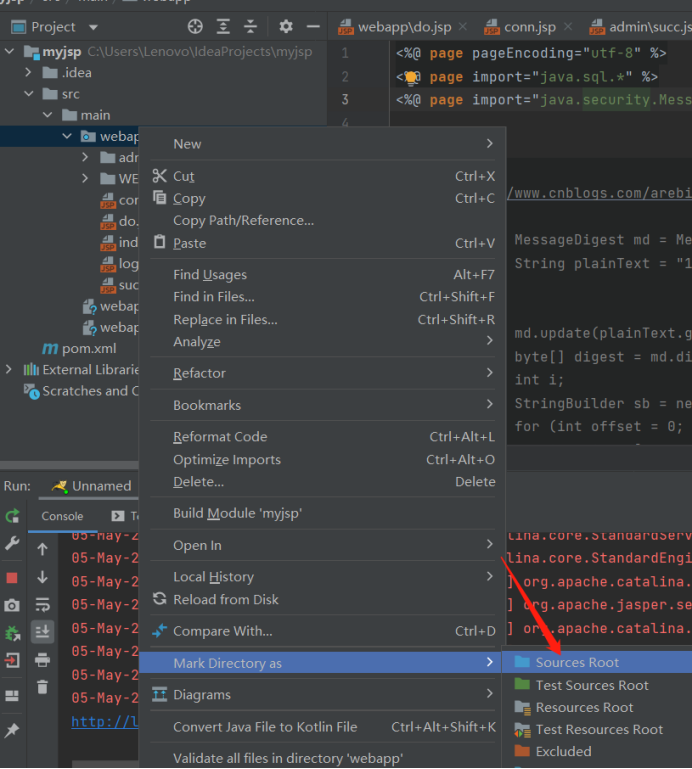Viewport: 692px width, 769px height.
Task: Toggle the pin tab icon in Run panel
Action: point(12,731)
